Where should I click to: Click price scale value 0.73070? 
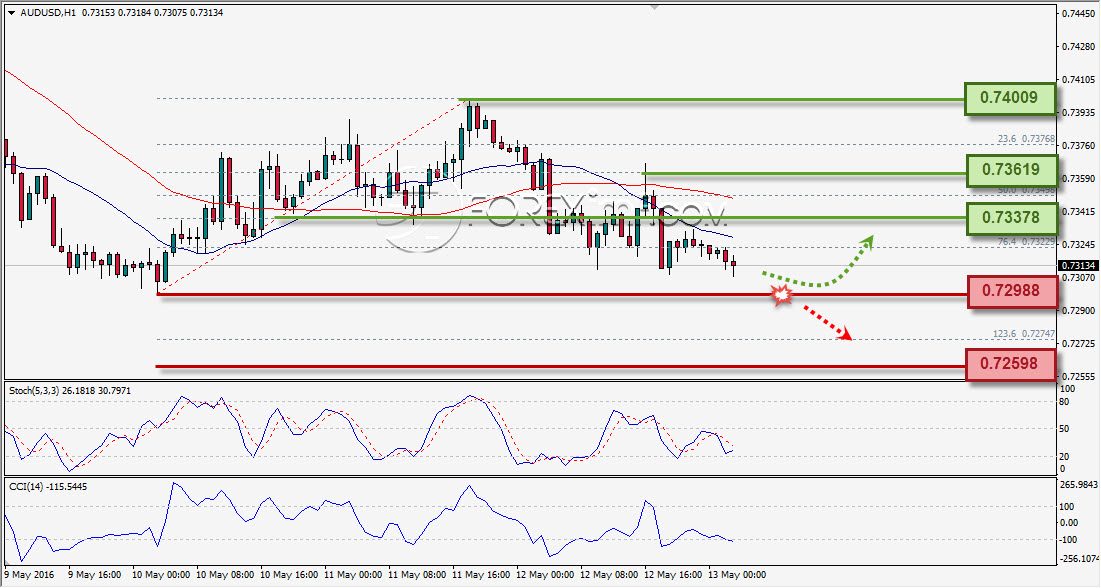click(x=1079, y=277)
